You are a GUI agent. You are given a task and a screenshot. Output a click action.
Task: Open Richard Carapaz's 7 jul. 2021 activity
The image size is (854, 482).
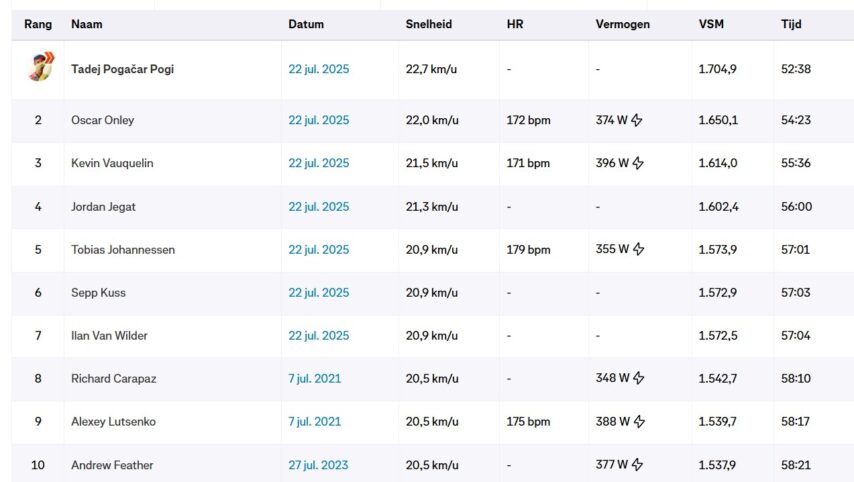[314, 379]
